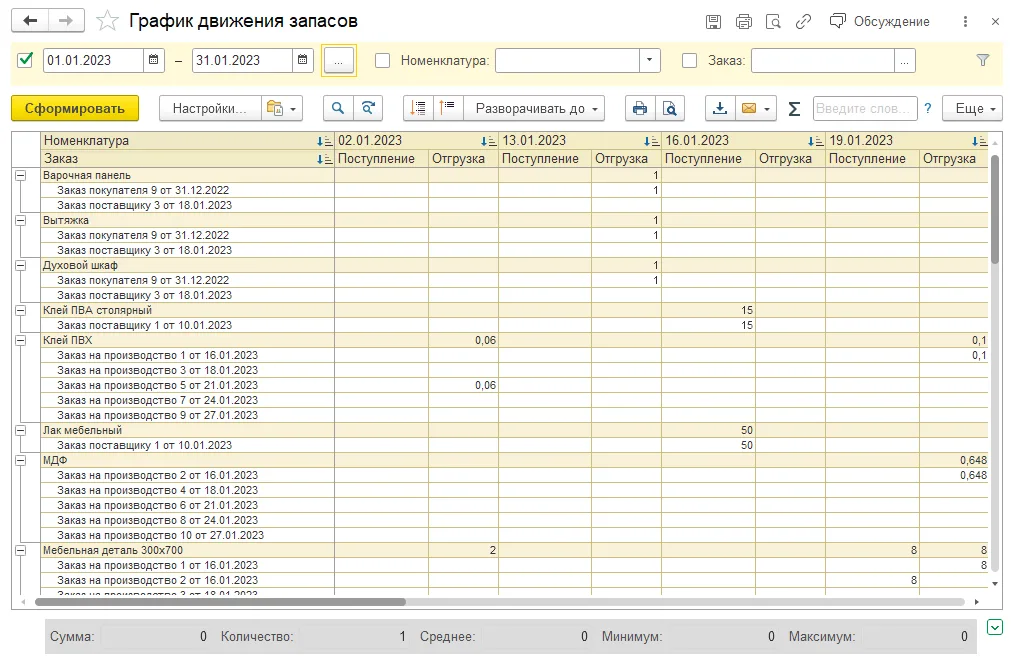Enable the Номенклатура filter checkbox
The height and width of the screenshot is (662, 1011).
[x=382, y=61]
